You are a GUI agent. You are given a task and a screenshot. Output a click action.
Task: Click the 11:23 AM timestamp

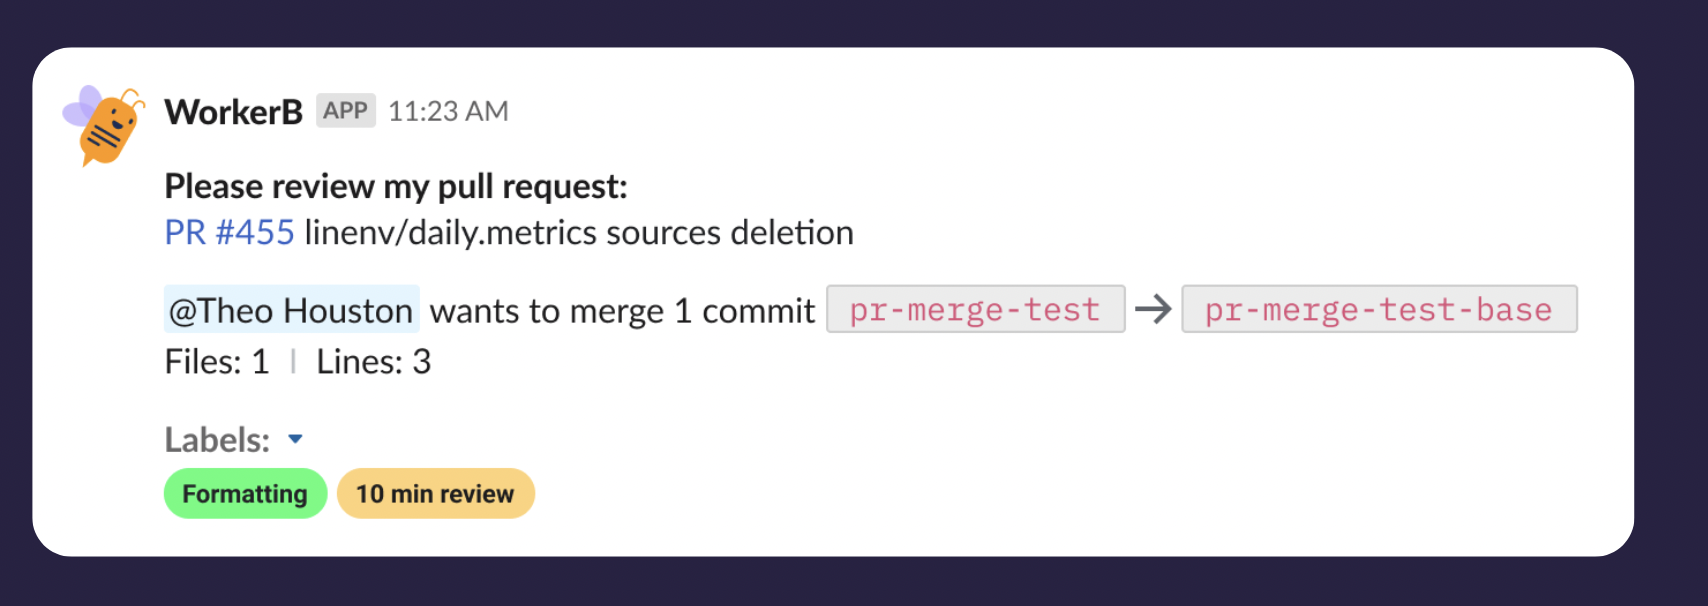click(448, 111)
